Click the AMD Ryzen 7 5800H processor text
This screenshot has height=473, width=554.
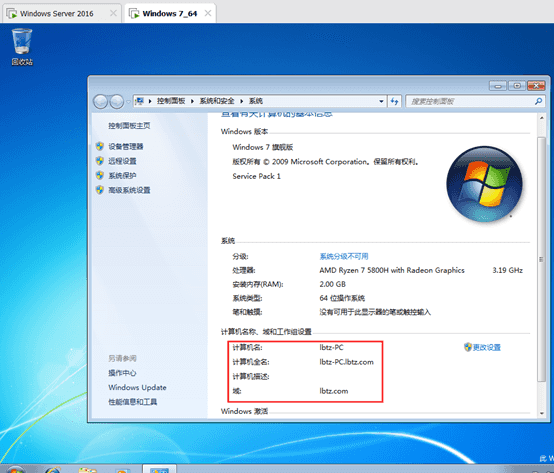click(x=392, y=270)
